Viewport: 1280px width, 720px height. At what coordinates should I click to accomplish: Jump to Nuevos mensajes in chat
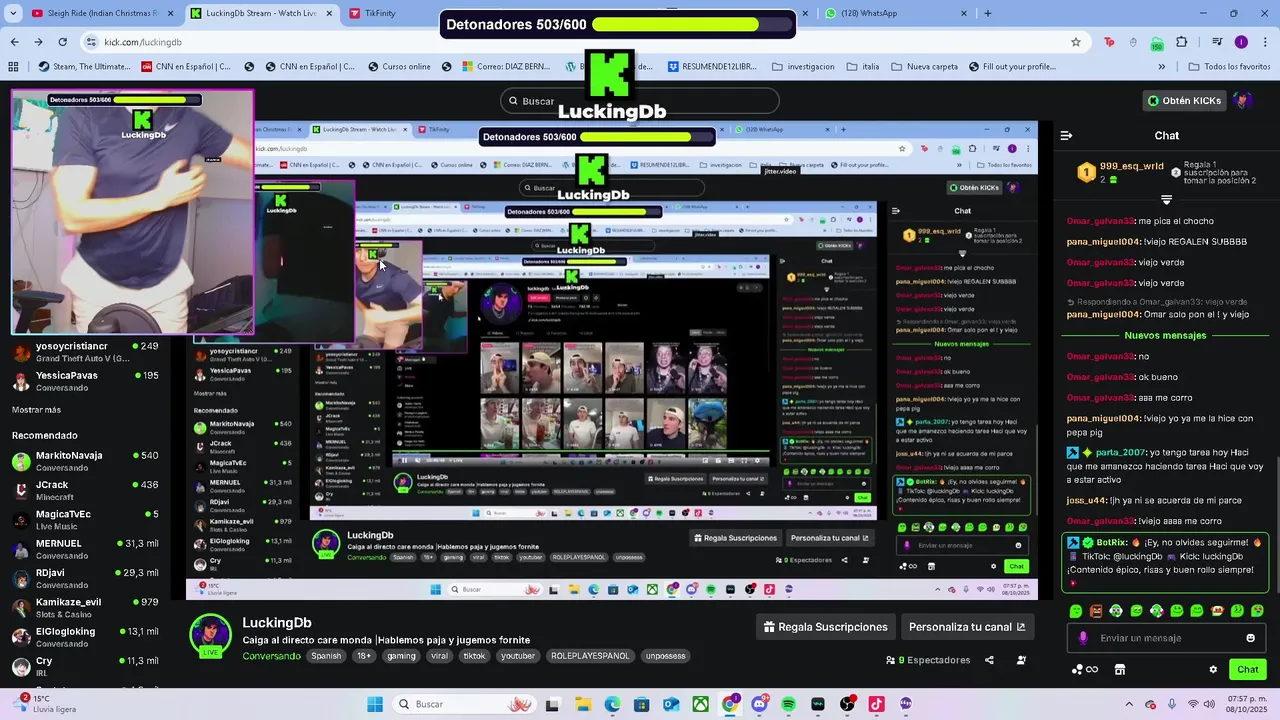(1165, 336)
